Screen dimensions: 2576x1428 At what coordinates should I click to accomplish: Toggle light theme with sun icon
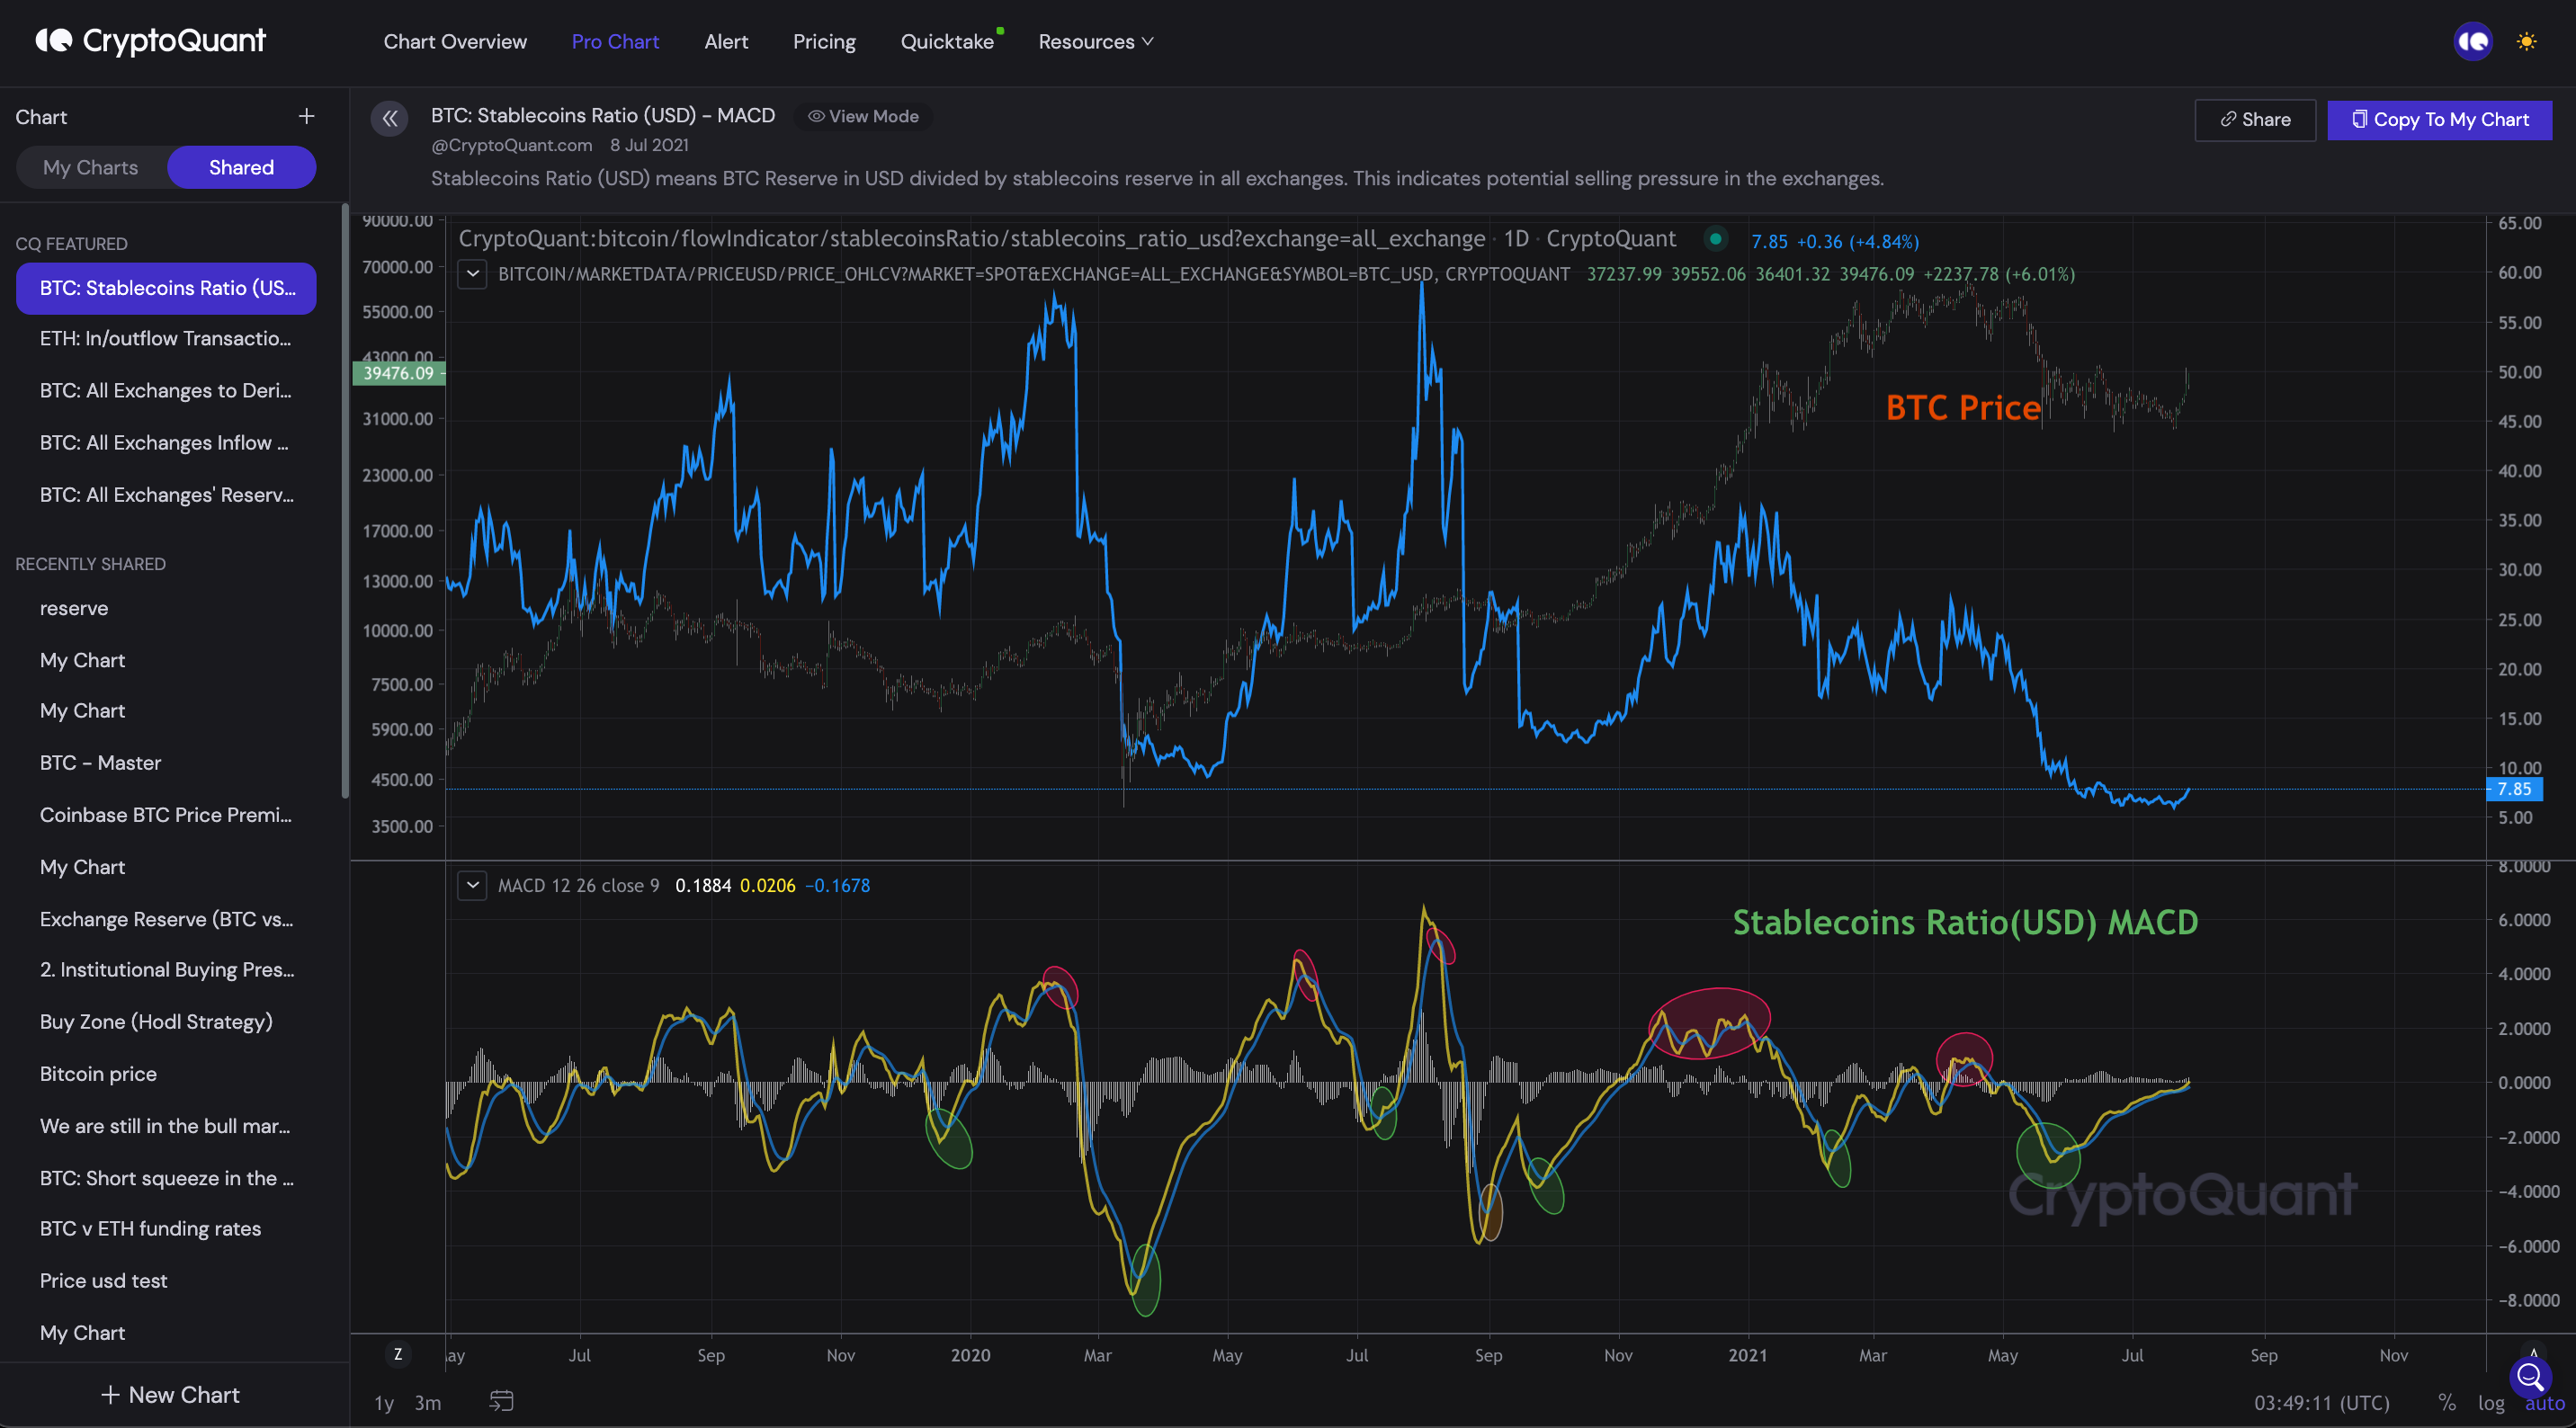(x=2526, y=42)
